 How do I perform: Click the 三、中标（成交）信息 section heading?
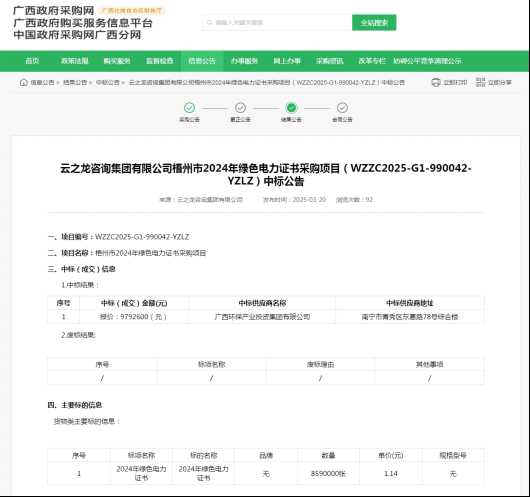[x=81, y=269]
